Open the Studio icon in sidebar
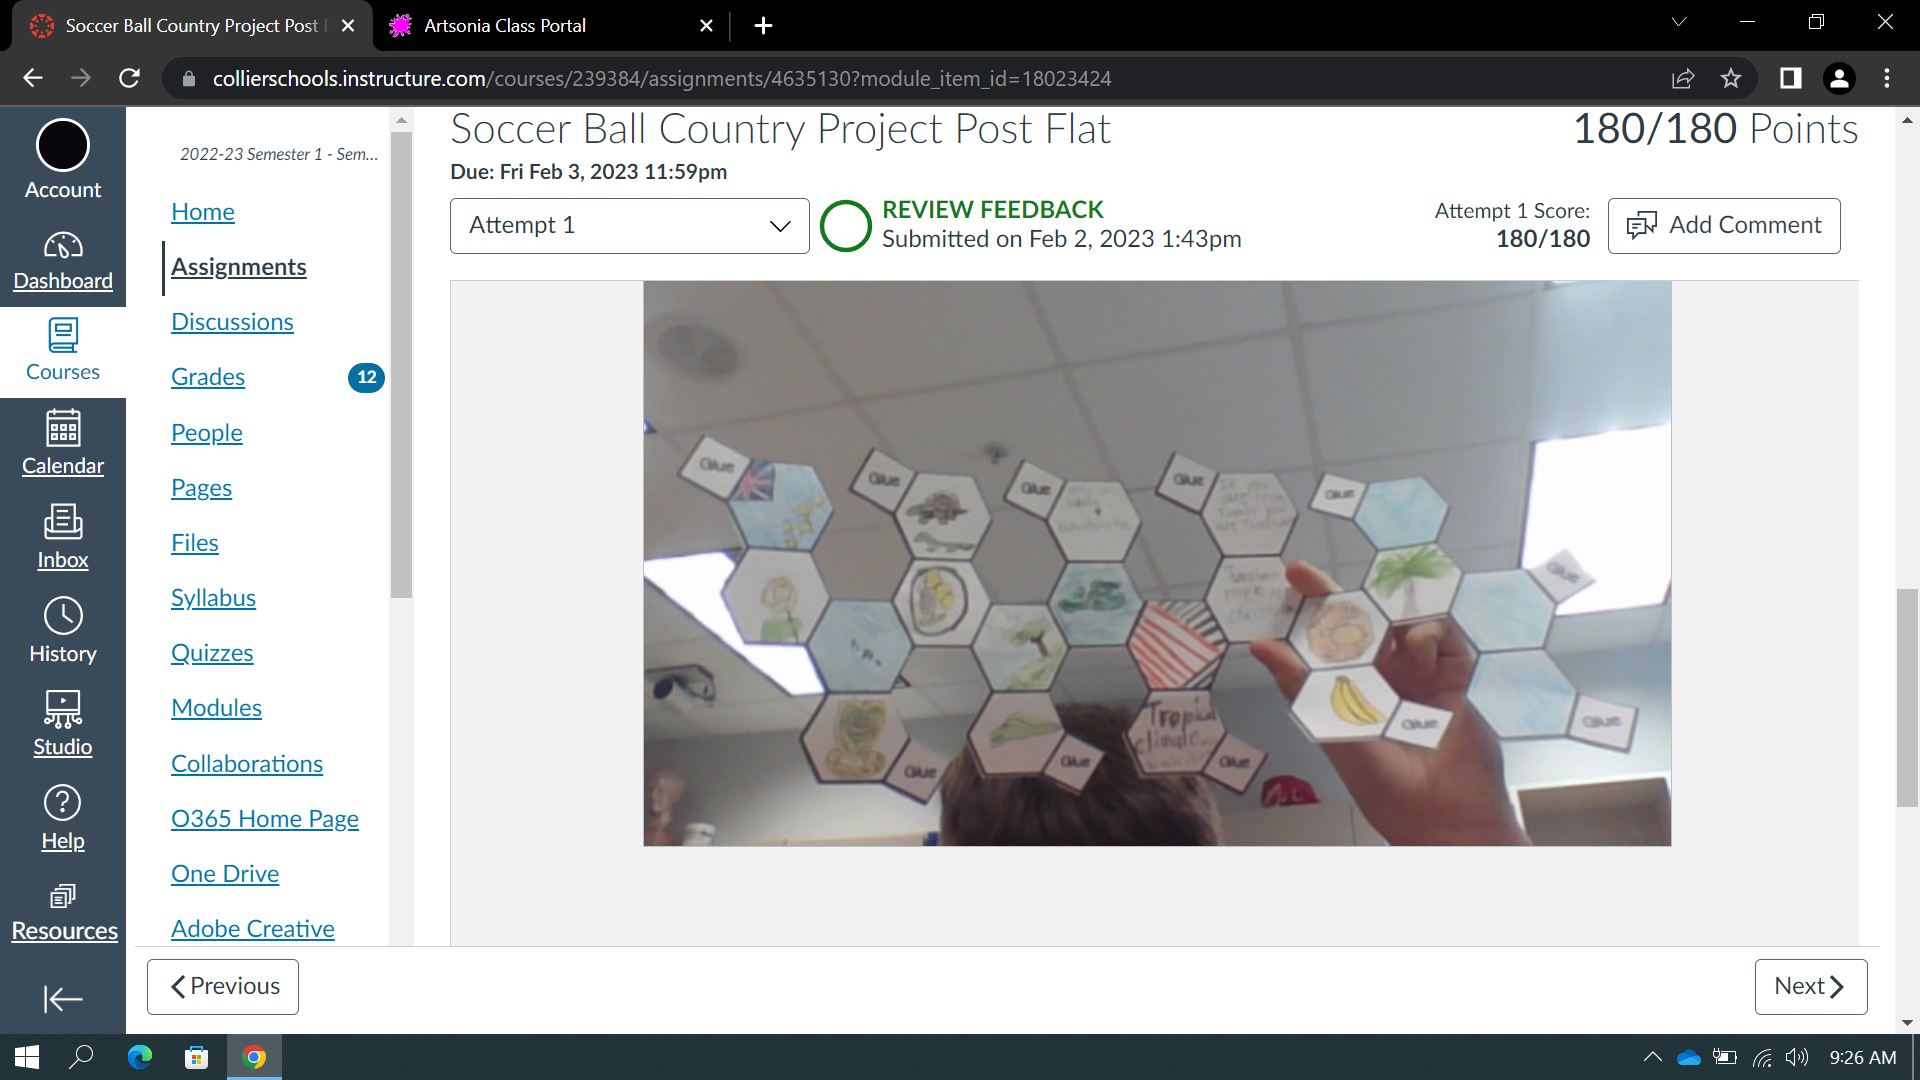 (62, 709)
